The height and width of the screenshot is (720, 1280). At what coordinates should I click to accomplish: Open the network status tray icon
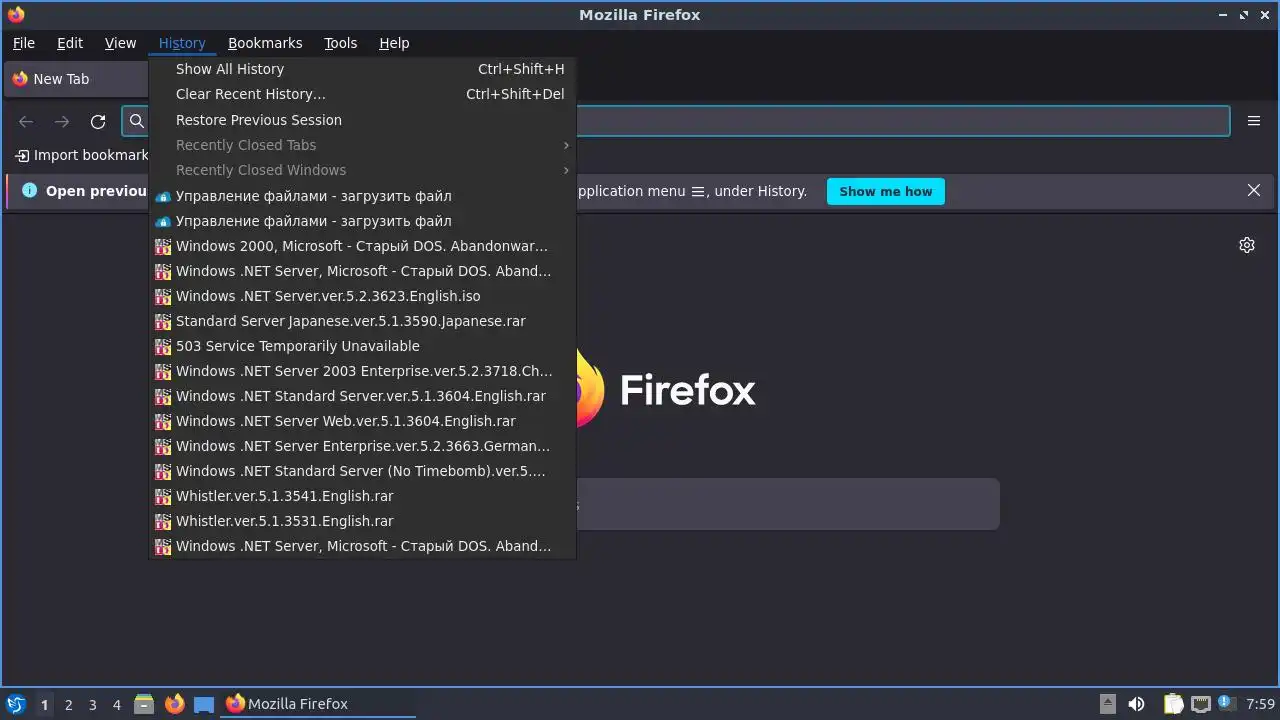1201,704
